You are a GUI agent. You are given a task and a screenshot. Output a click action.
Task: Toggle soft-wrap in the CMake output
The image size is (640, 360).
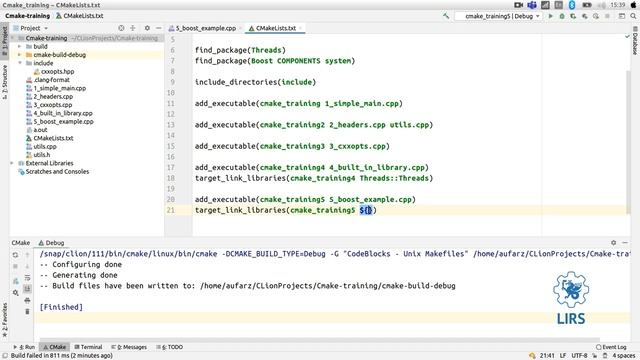point(27,278)
